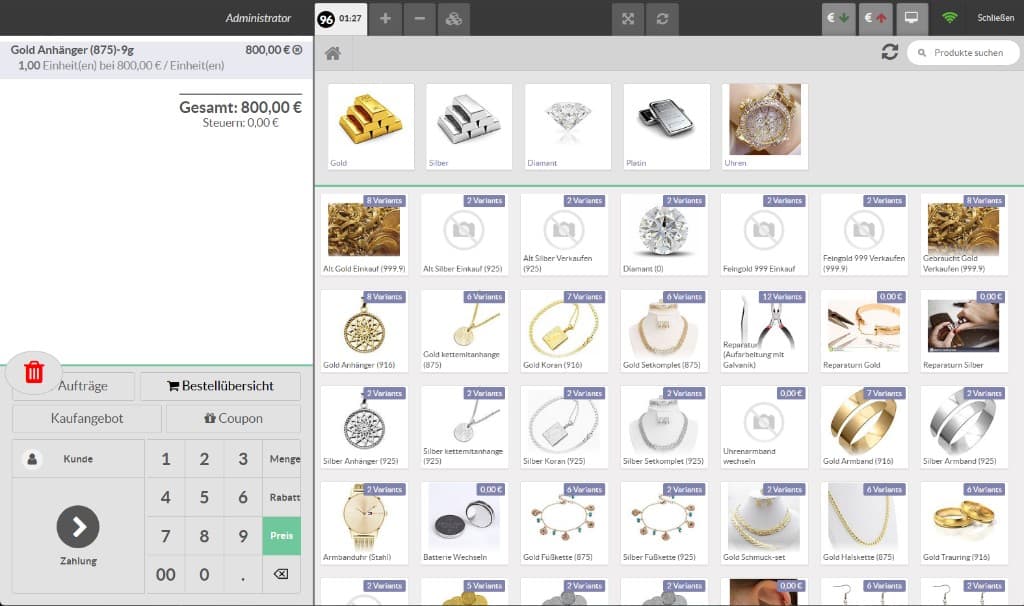Select product Gebraucht Gold Verkaufen

coord(964,234)
